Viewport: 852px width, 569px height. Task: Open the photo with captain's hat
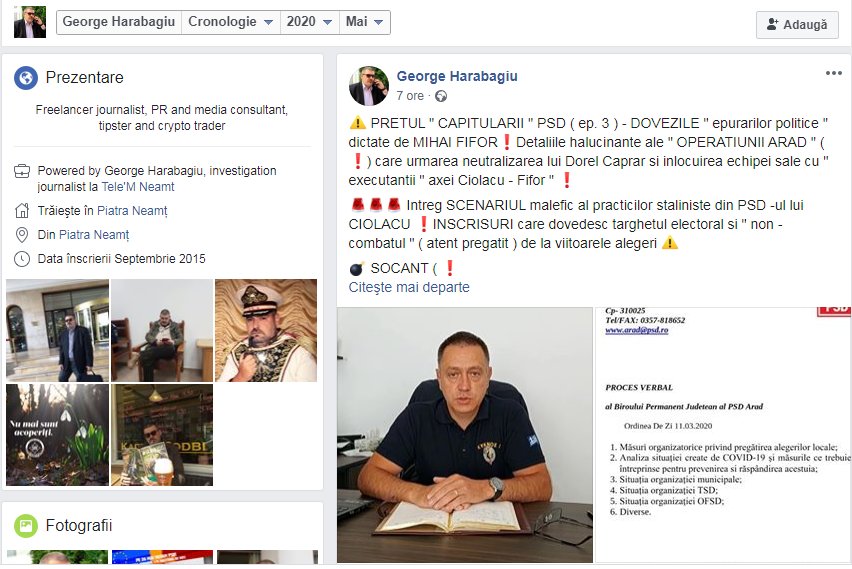point(266,330)
